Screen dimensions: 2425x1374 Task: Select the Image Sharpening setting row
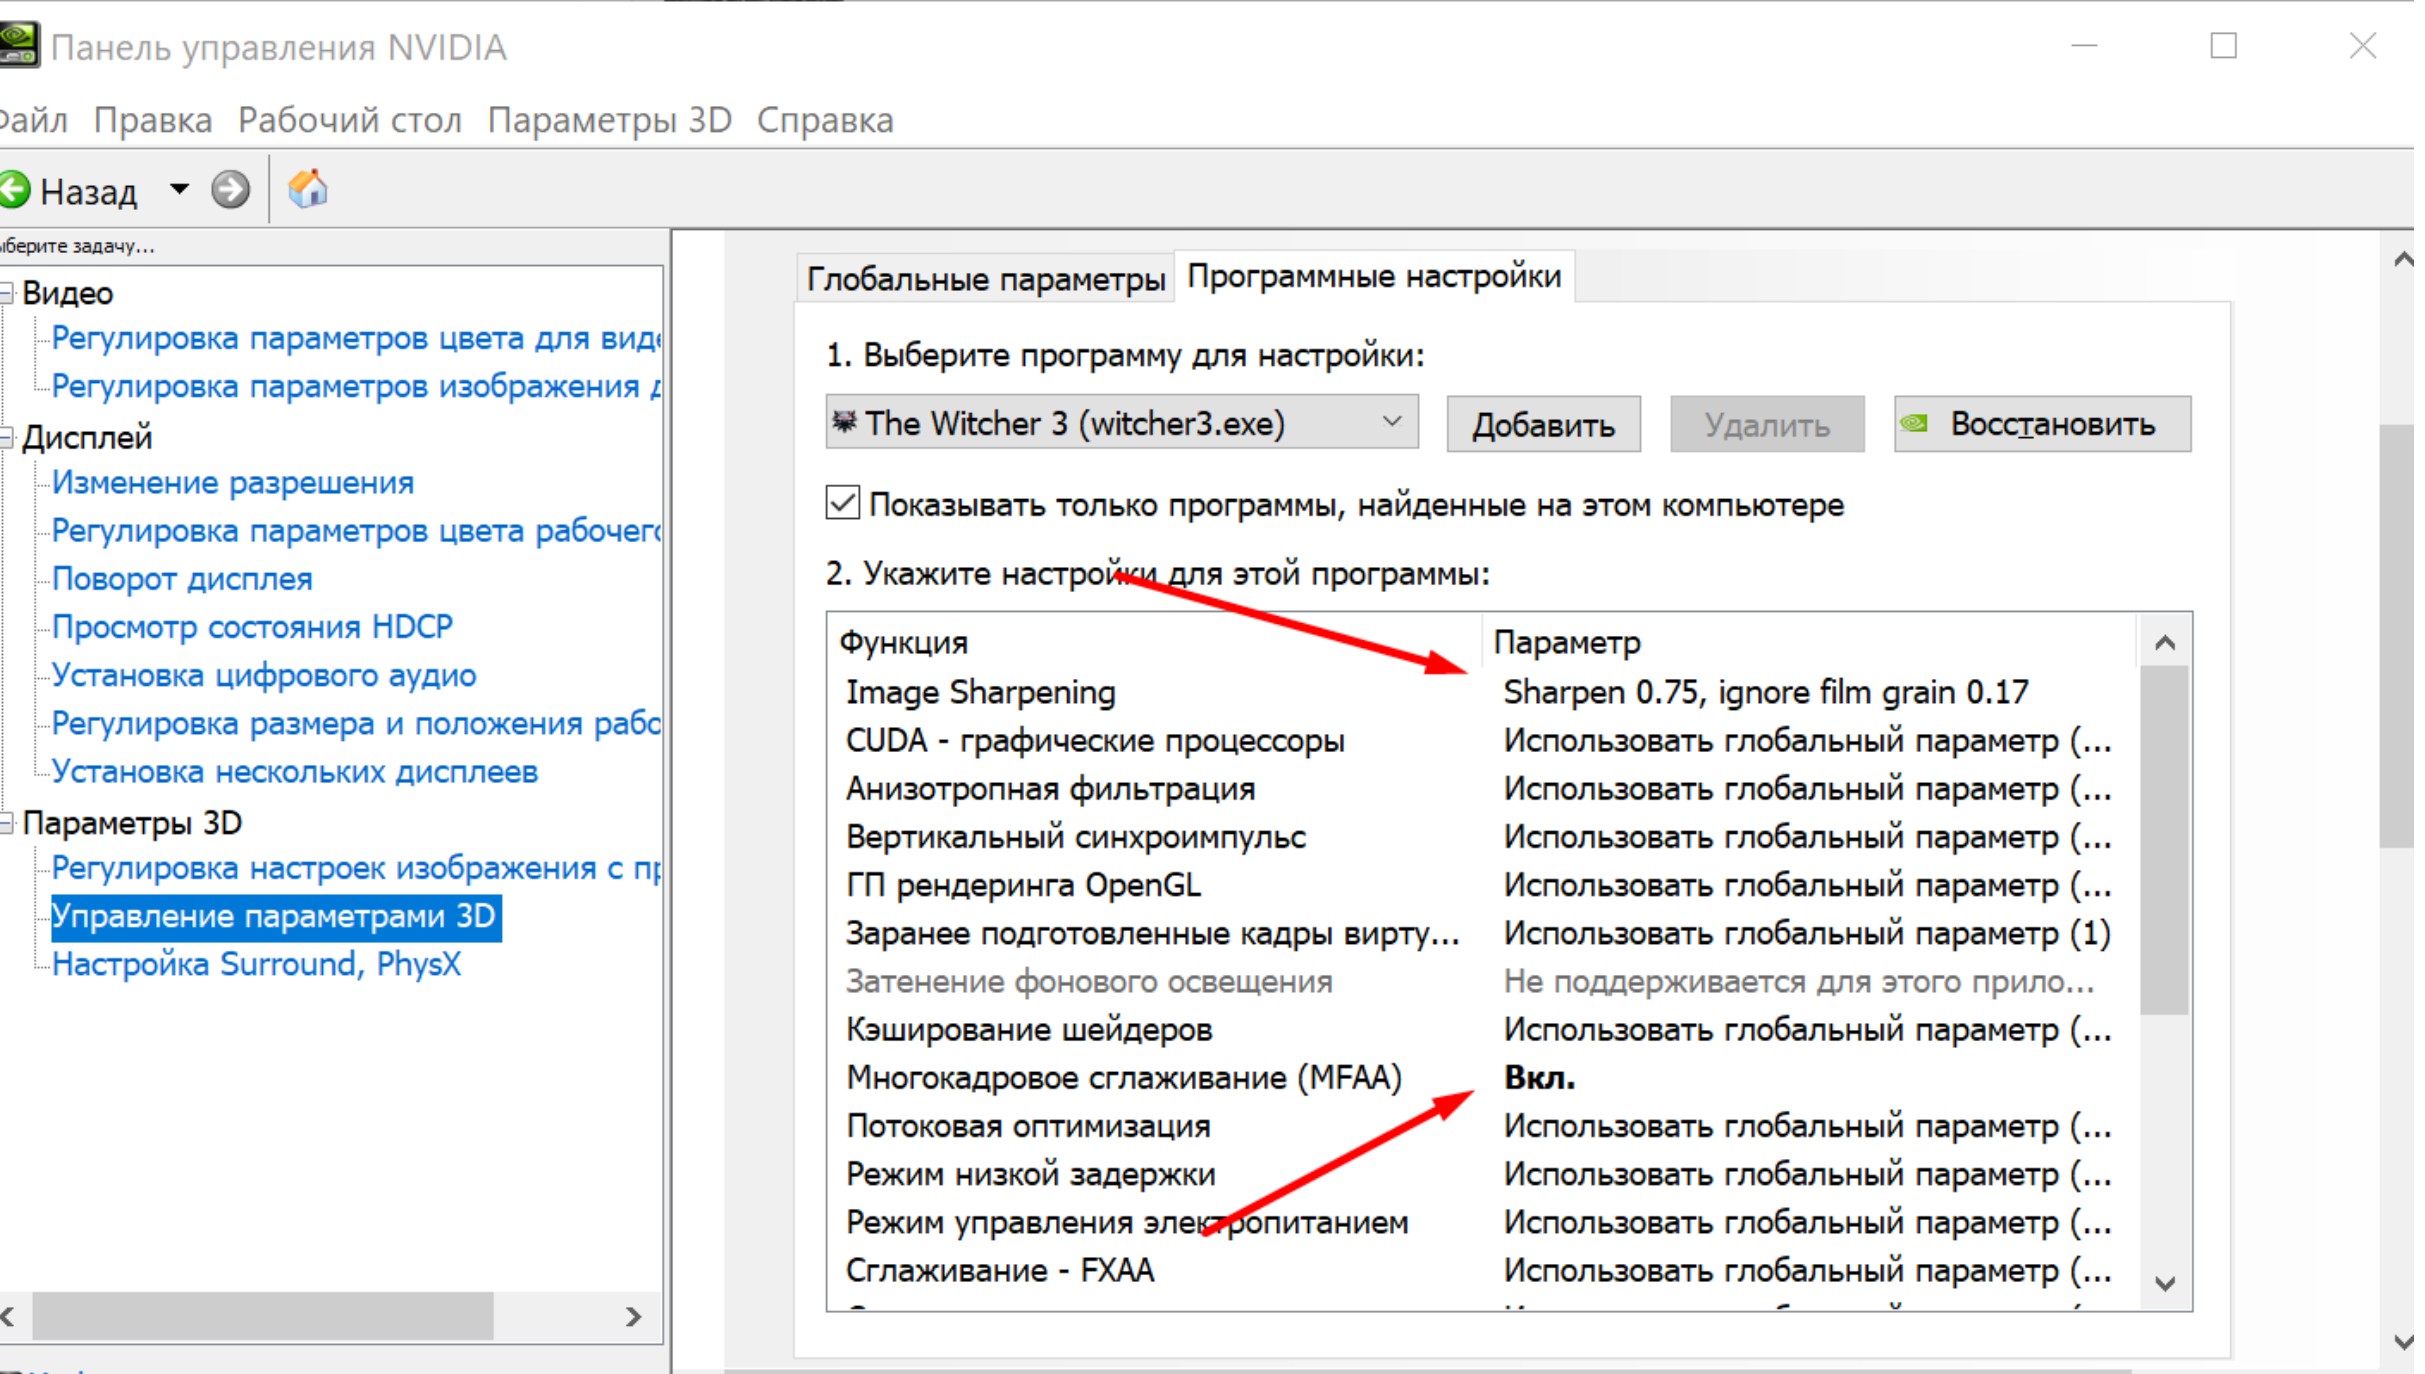click(x=980, y=692)
